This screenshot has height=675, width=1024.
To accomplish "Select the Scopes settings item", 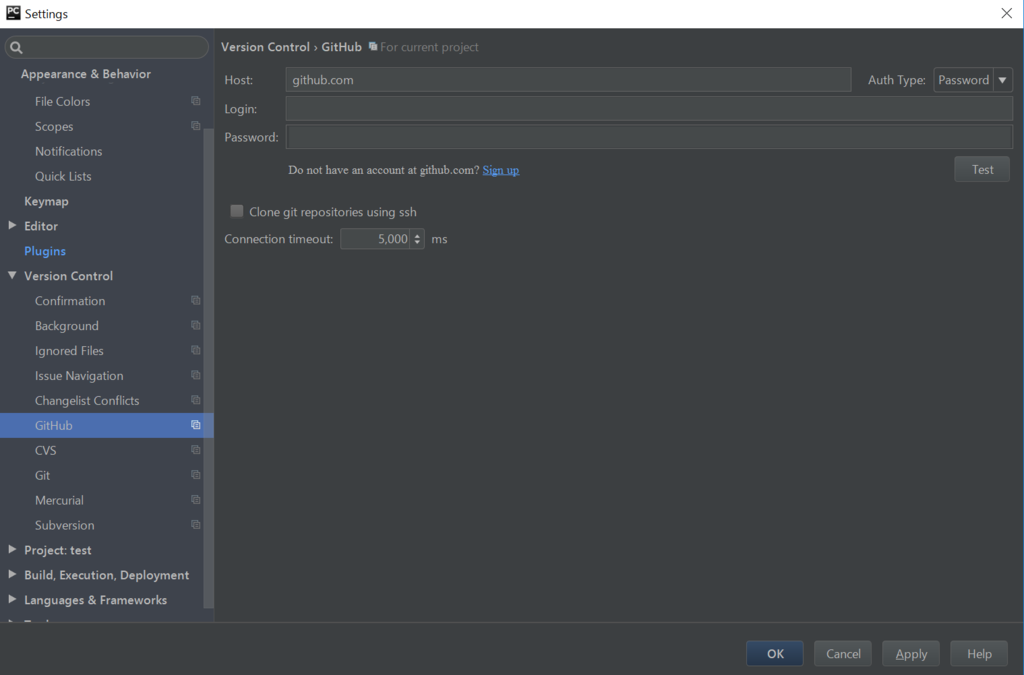I will (x=54, y=126).
